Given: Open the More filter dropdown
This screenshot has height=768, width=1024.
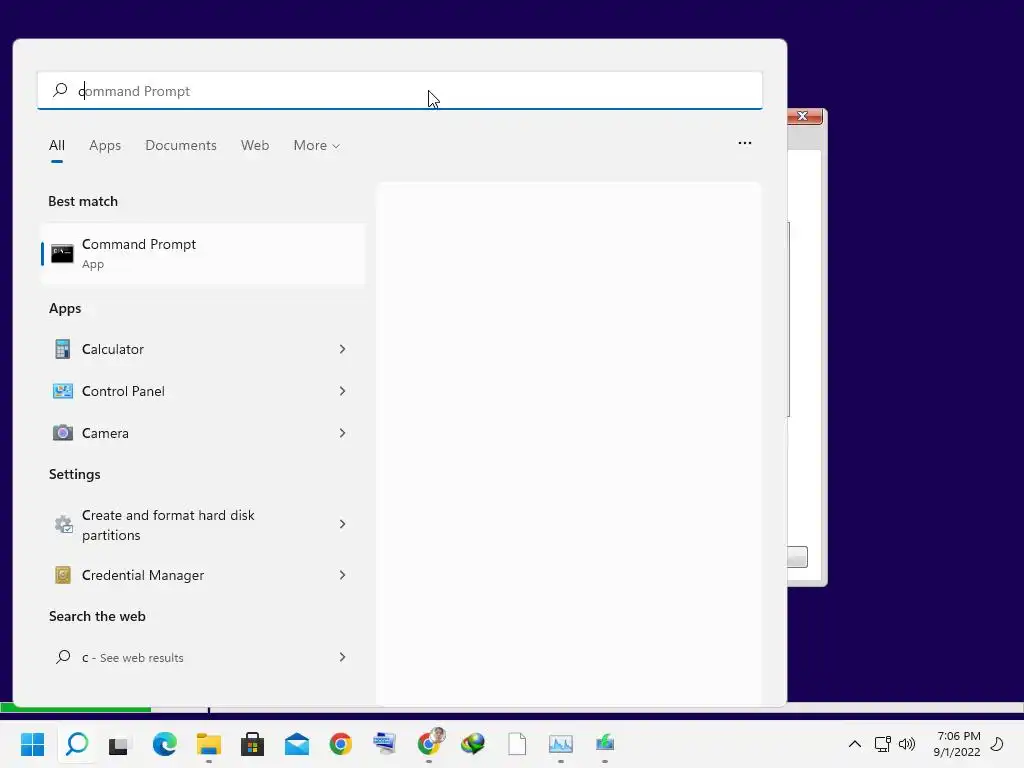Looking at the screenshot, I should pyautogui.click(x=317, y=146).
